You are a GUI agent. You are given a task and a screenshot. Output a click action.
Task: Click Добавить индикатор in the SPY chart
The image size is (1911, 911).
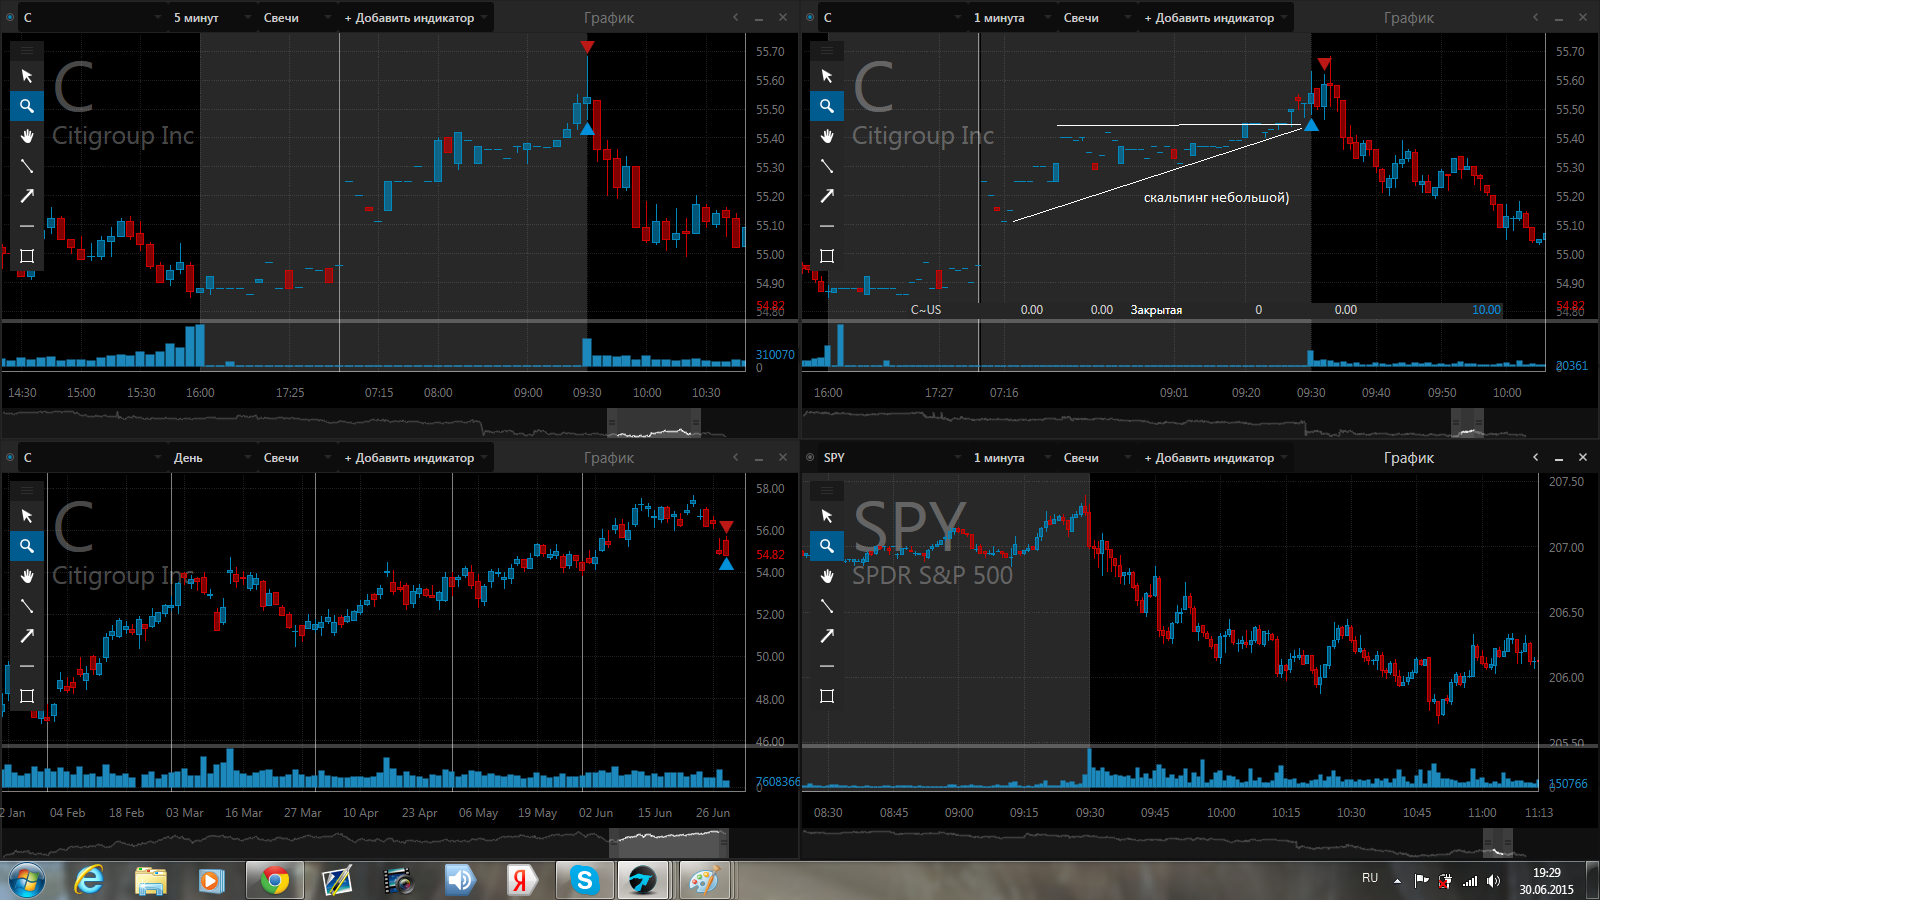1214,458
